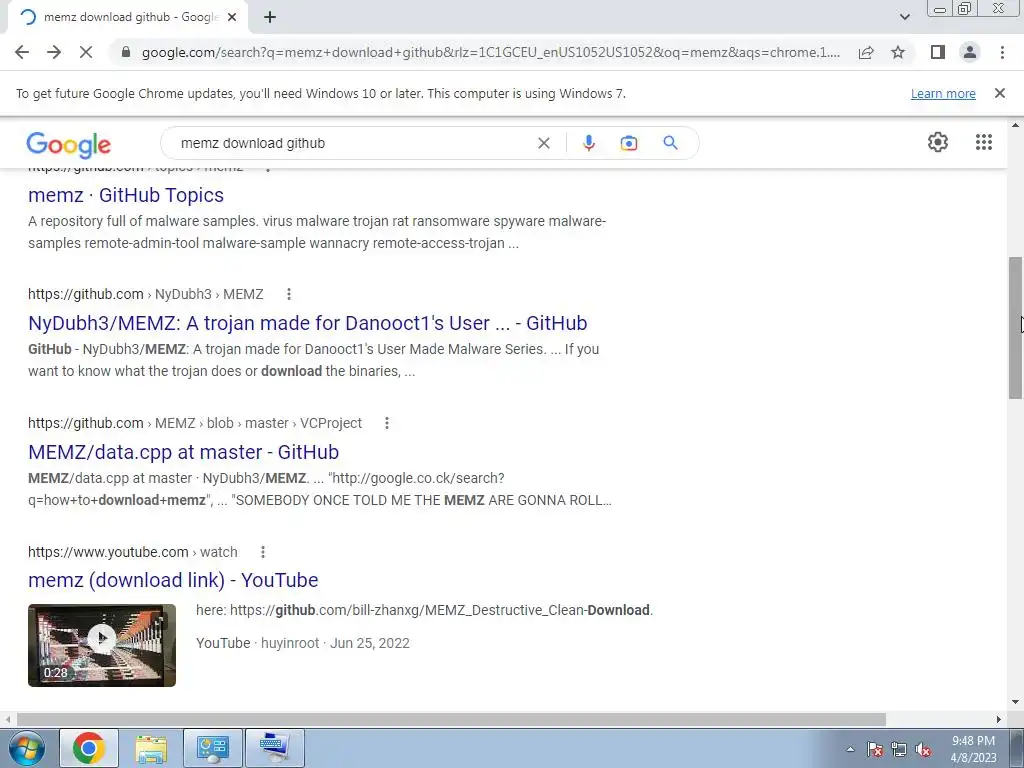Submit search with magnifier icon

click(671, 142)
